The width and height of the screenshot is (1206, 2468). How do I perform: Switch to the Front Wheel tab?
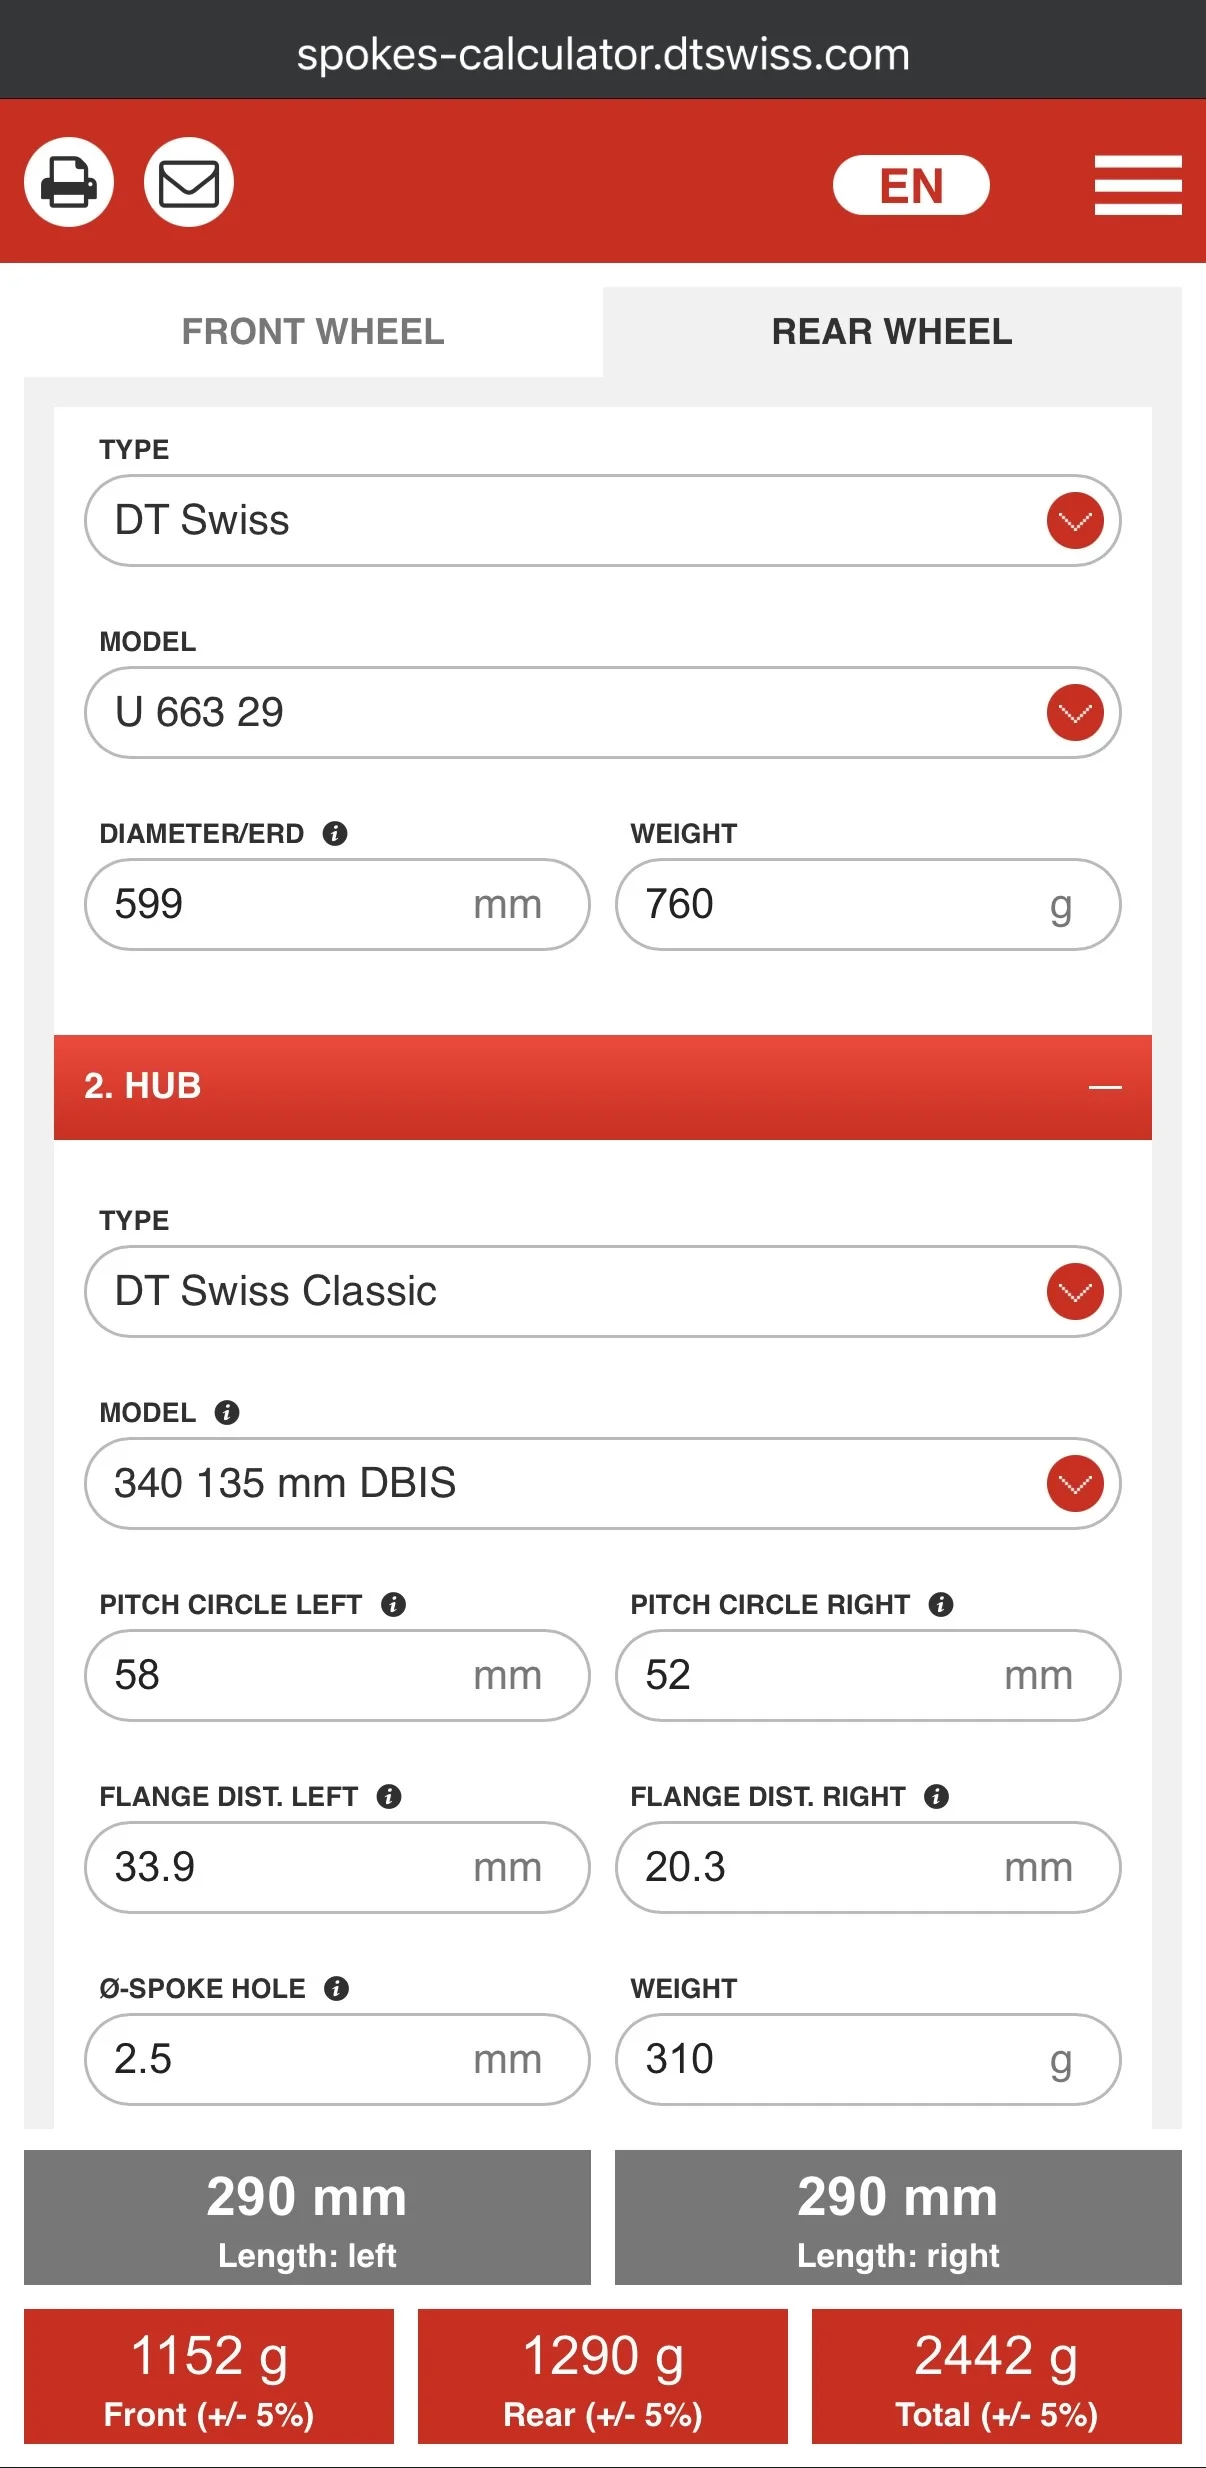coord(313,332)
